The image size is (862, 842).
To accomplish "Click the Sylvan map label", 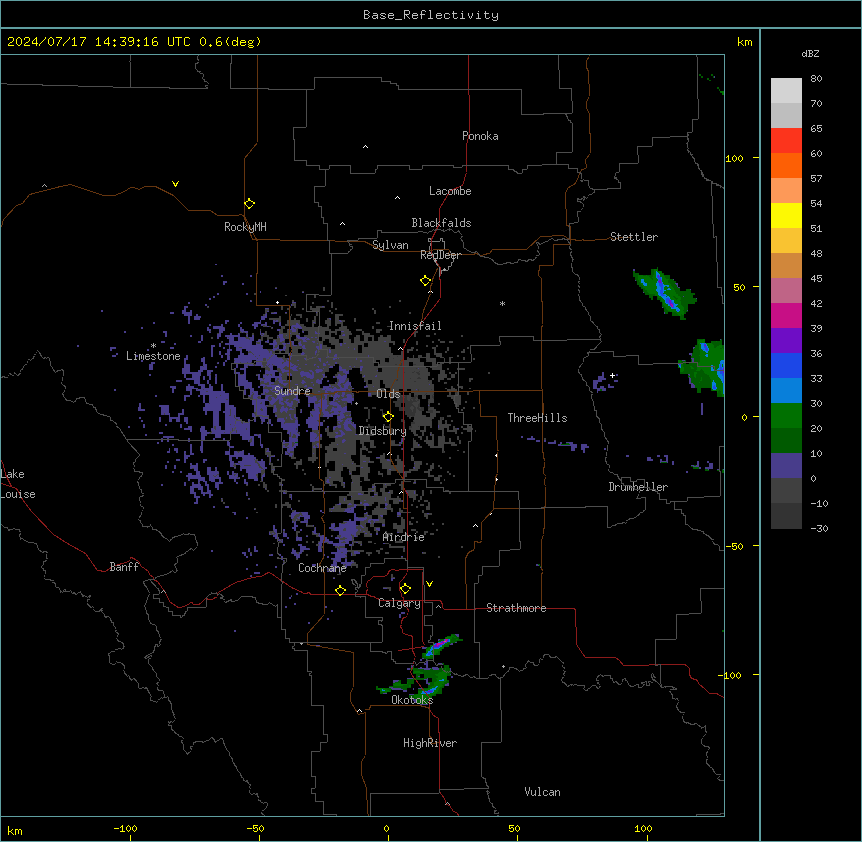I will pyautogui.click(x=390, y=245).
